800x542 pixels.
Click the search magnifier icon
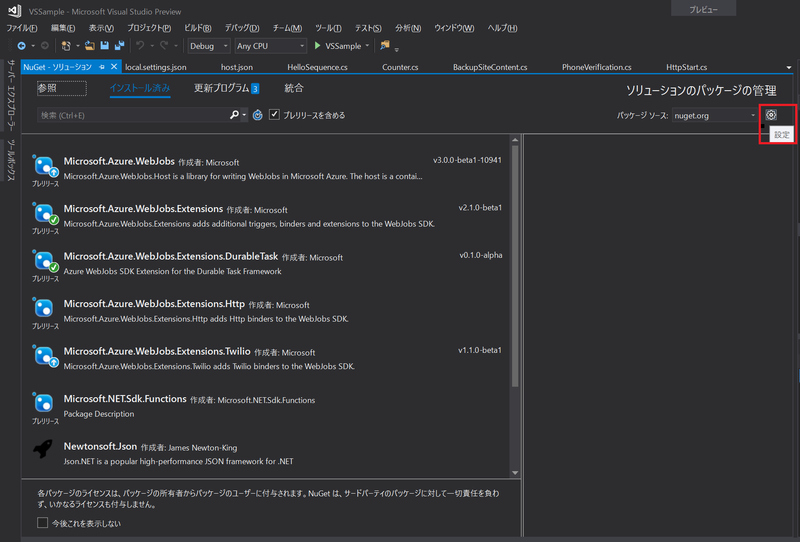click(x=234, y=115)
